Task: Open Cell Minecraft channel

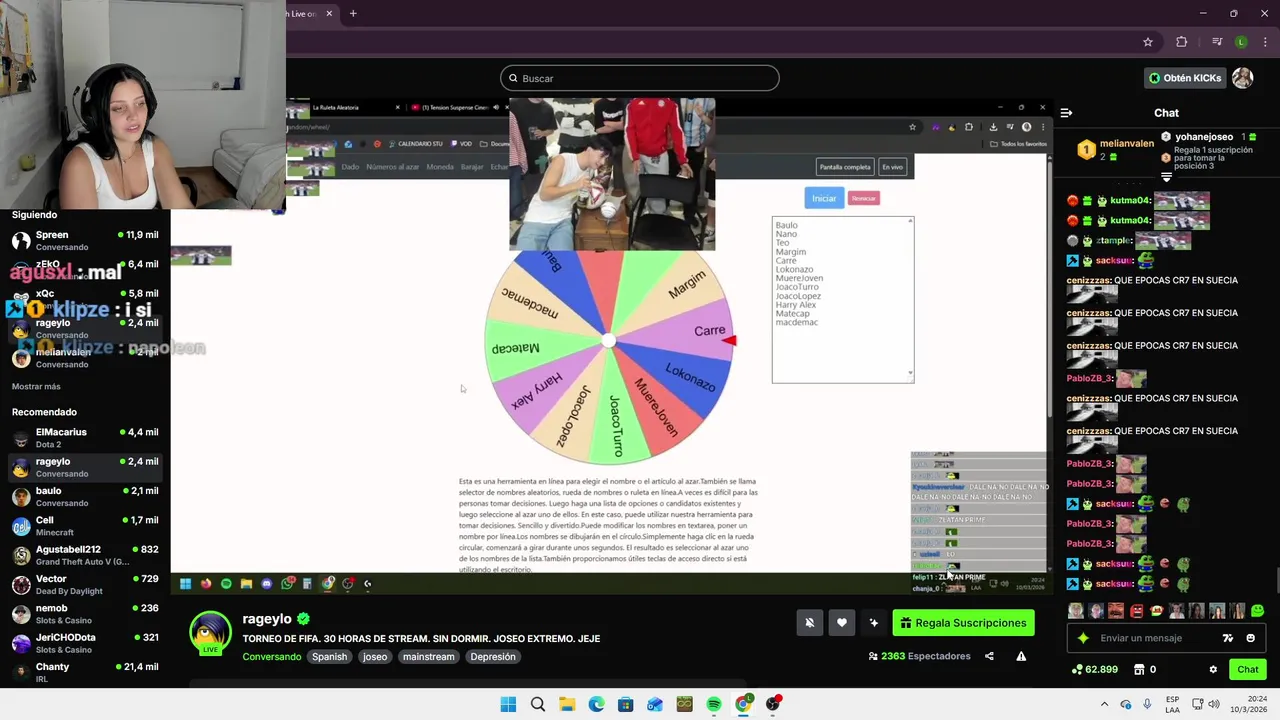Action: click(x=85, y=526)
